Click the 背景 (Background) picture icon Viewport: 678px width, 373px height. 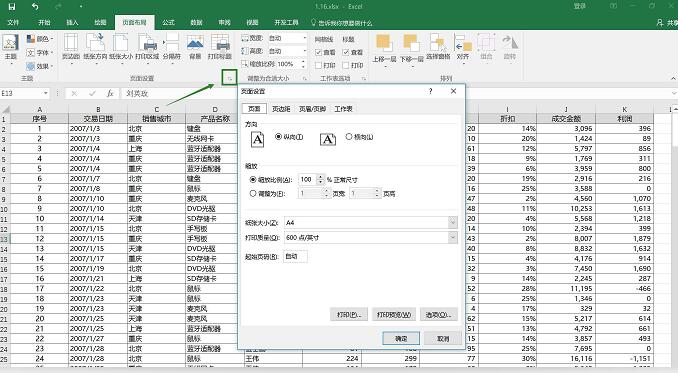pos(195,48)
